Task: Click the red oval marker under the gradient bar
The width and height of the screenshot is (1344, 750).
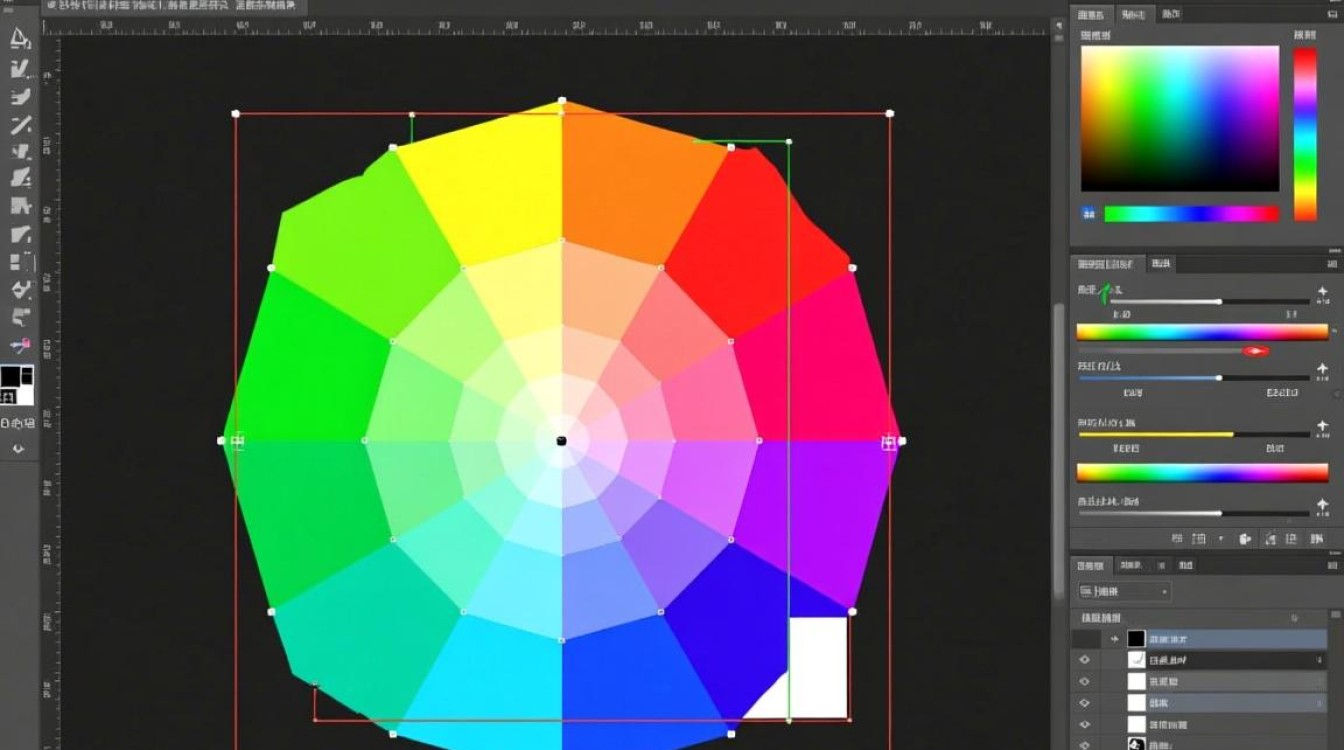Action: point(1255,350)
